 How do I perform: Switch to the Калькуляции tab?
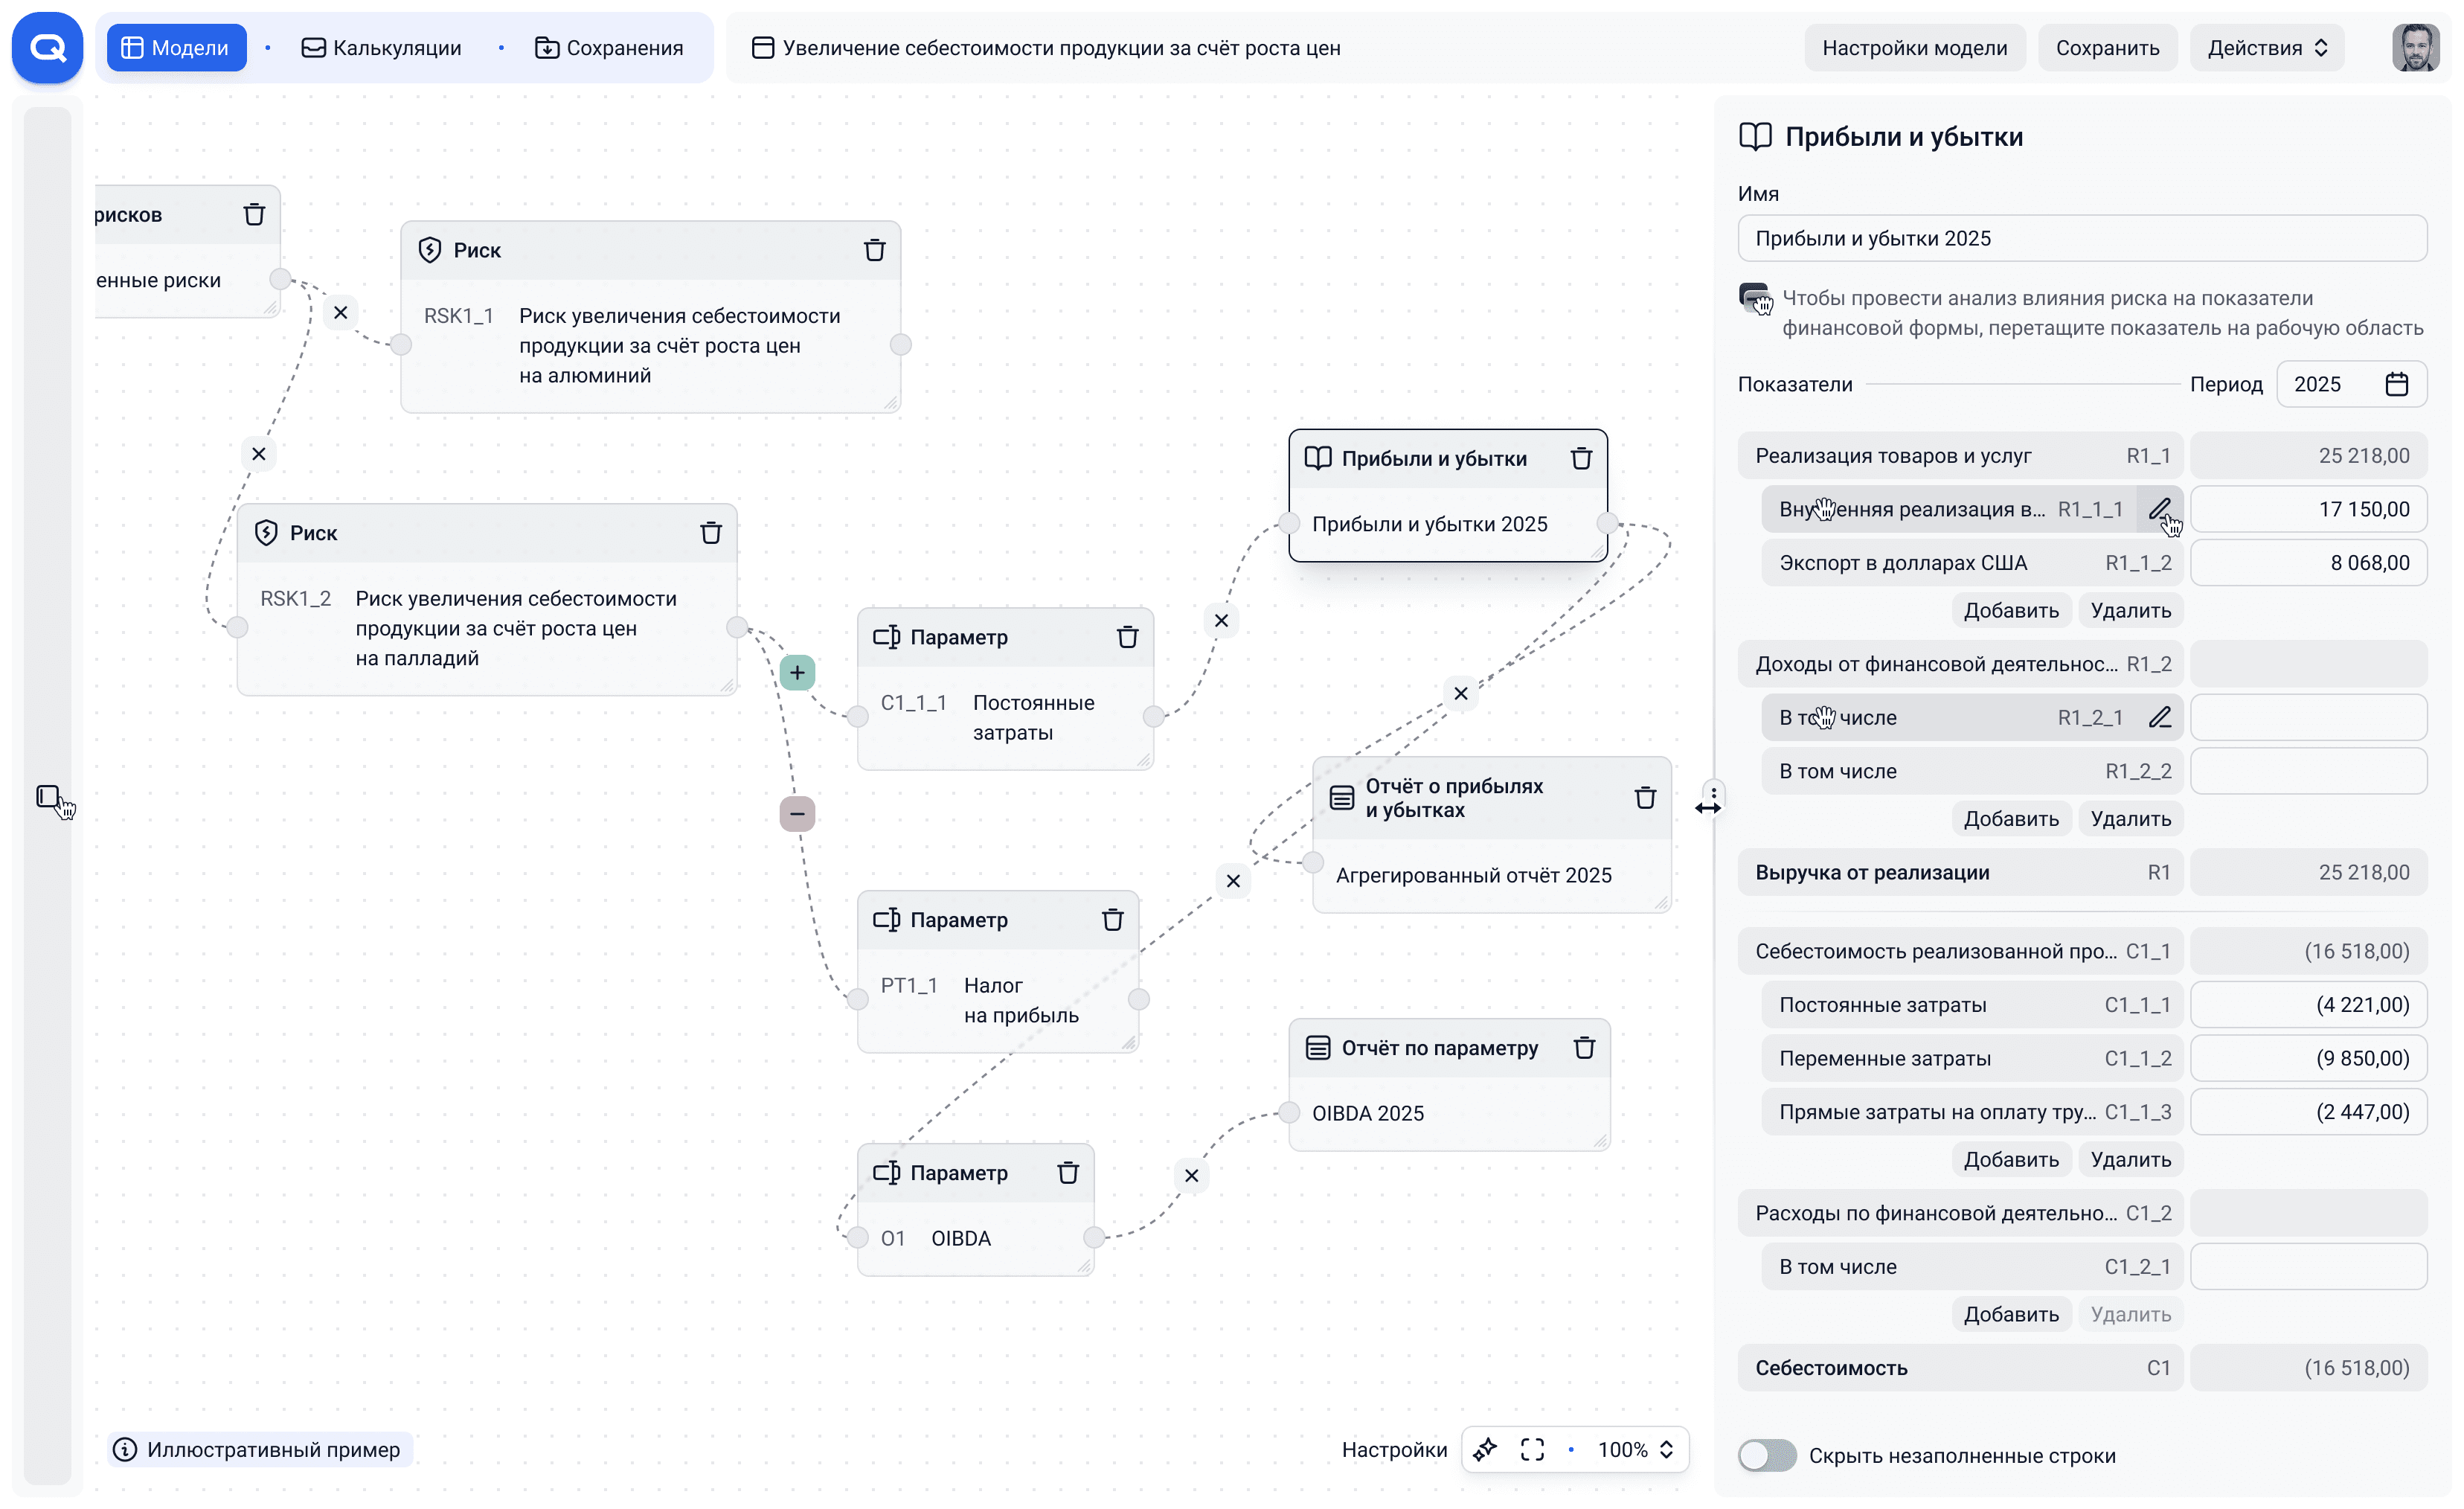[382, 47]
